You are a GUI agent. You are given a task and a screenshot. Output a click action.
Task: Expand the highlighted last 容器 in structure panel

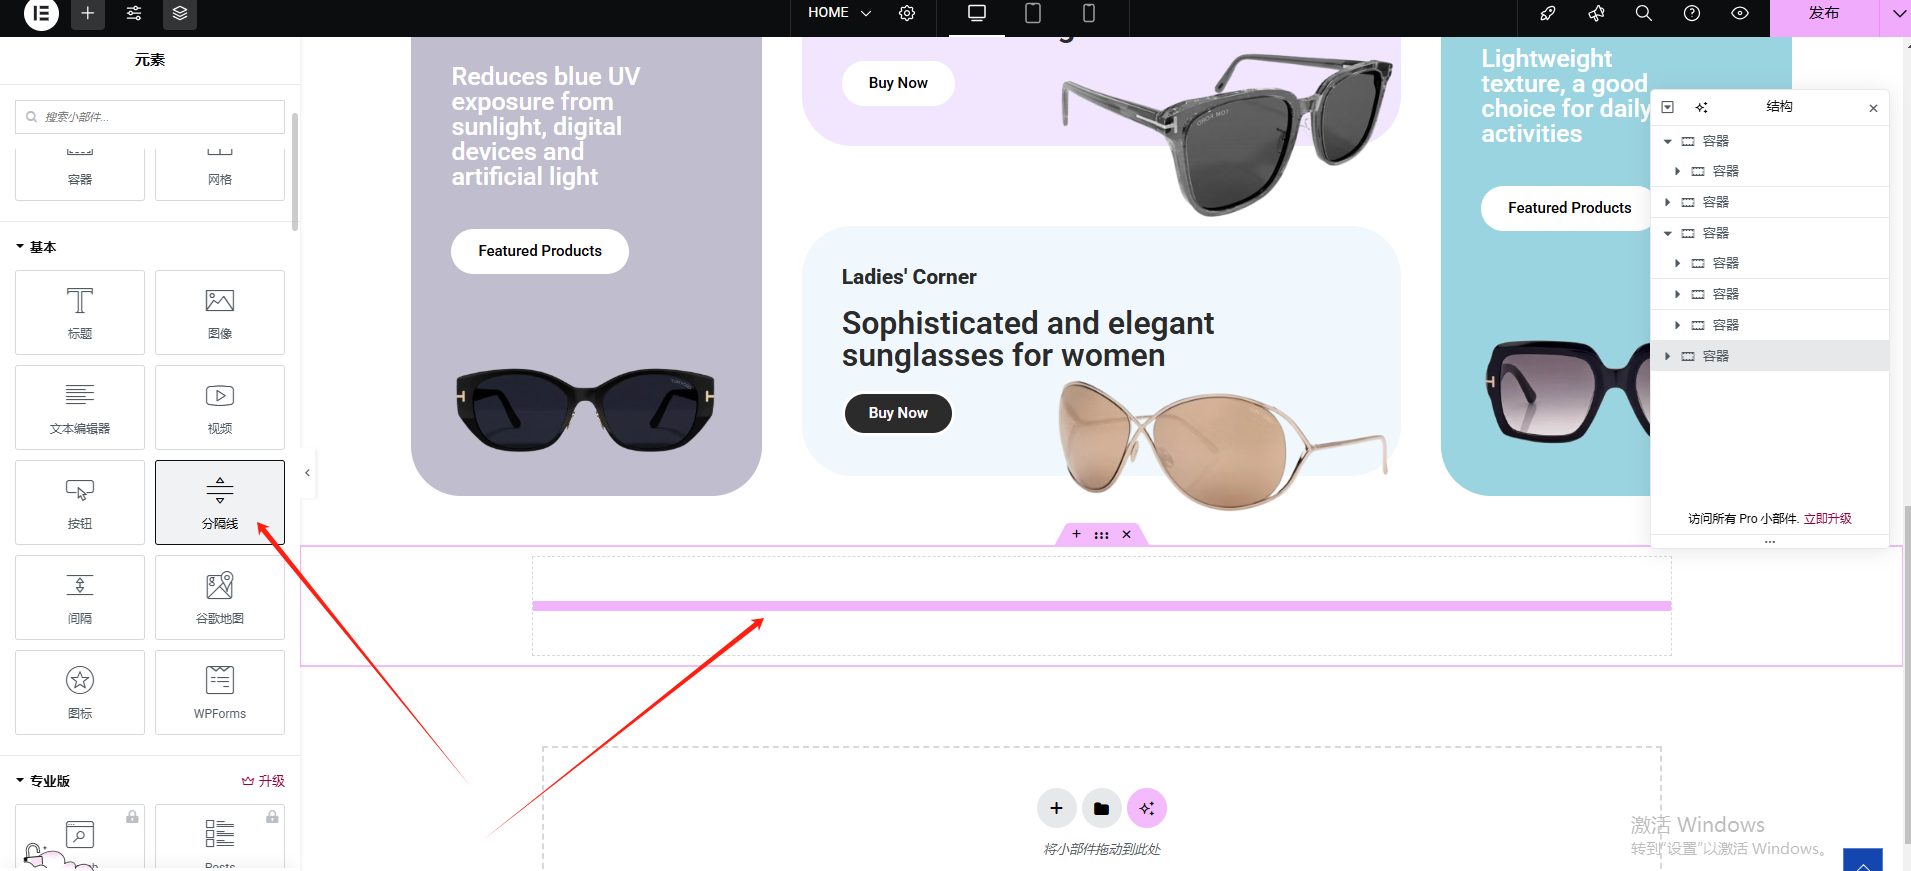[x=1667, y=356]
